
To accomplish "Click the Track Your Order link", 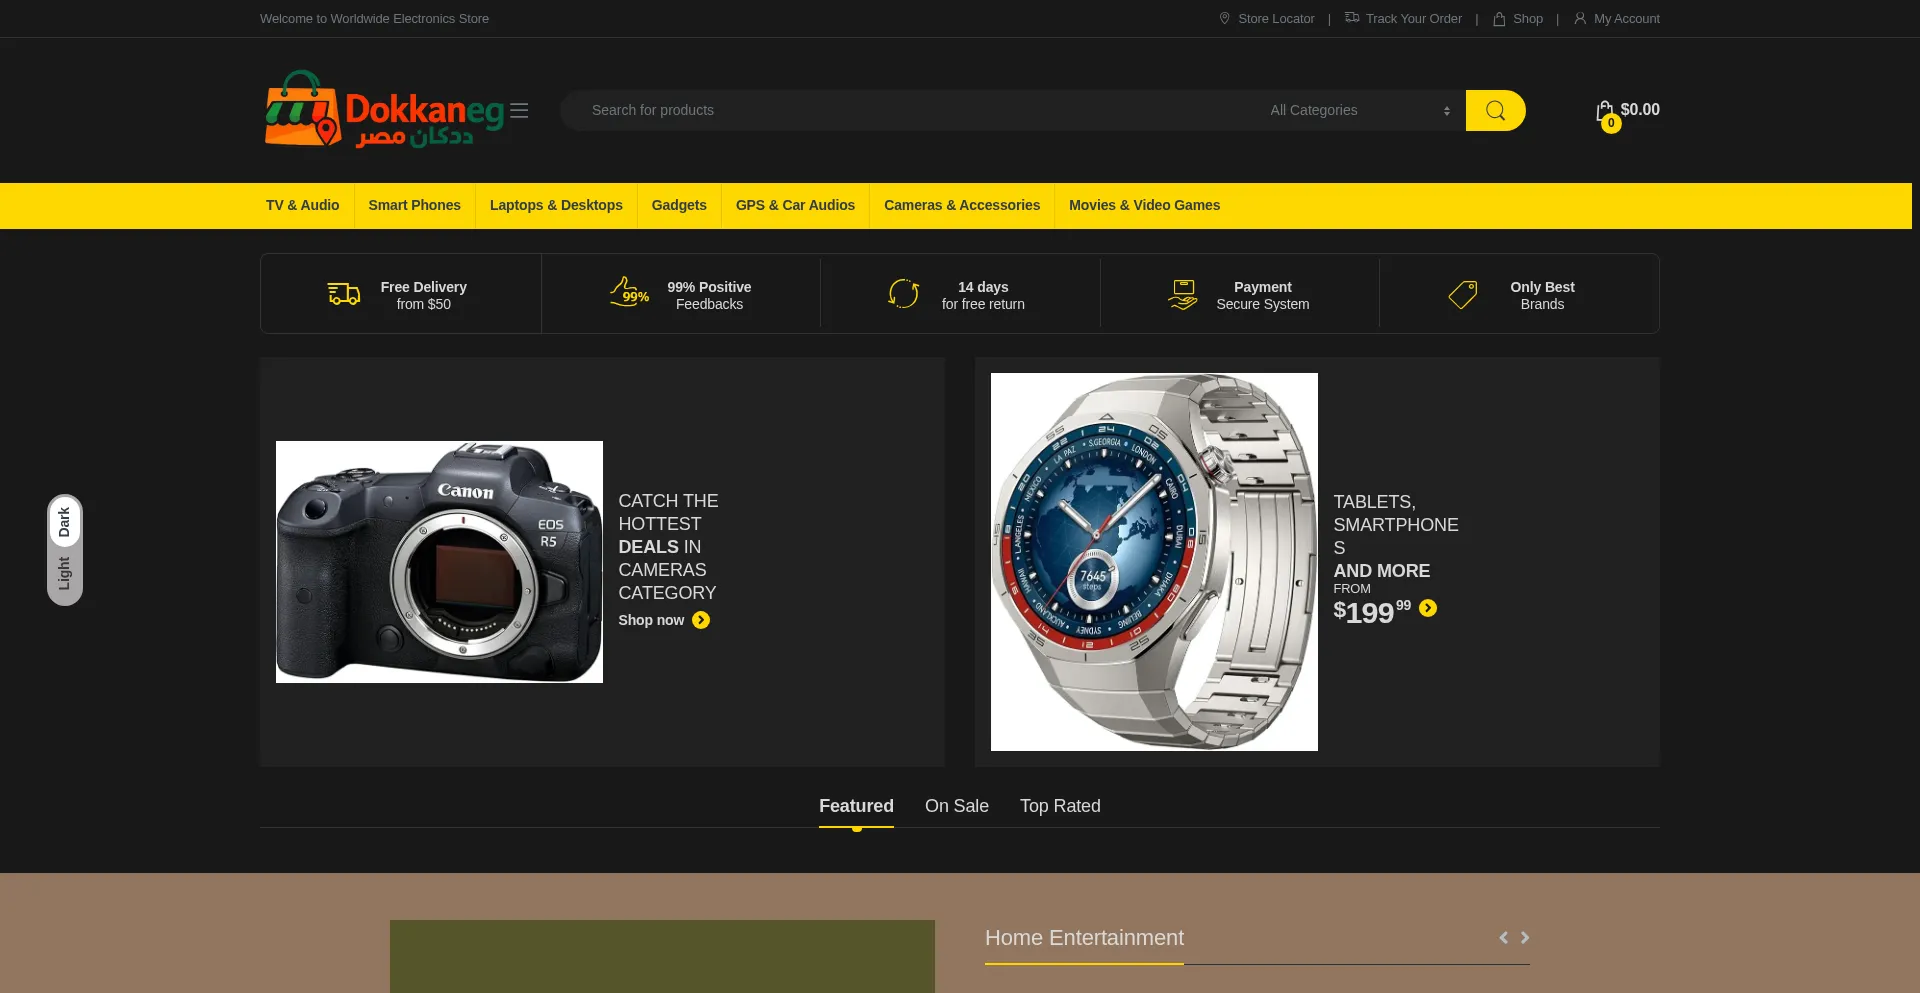I will point(1414,19).
